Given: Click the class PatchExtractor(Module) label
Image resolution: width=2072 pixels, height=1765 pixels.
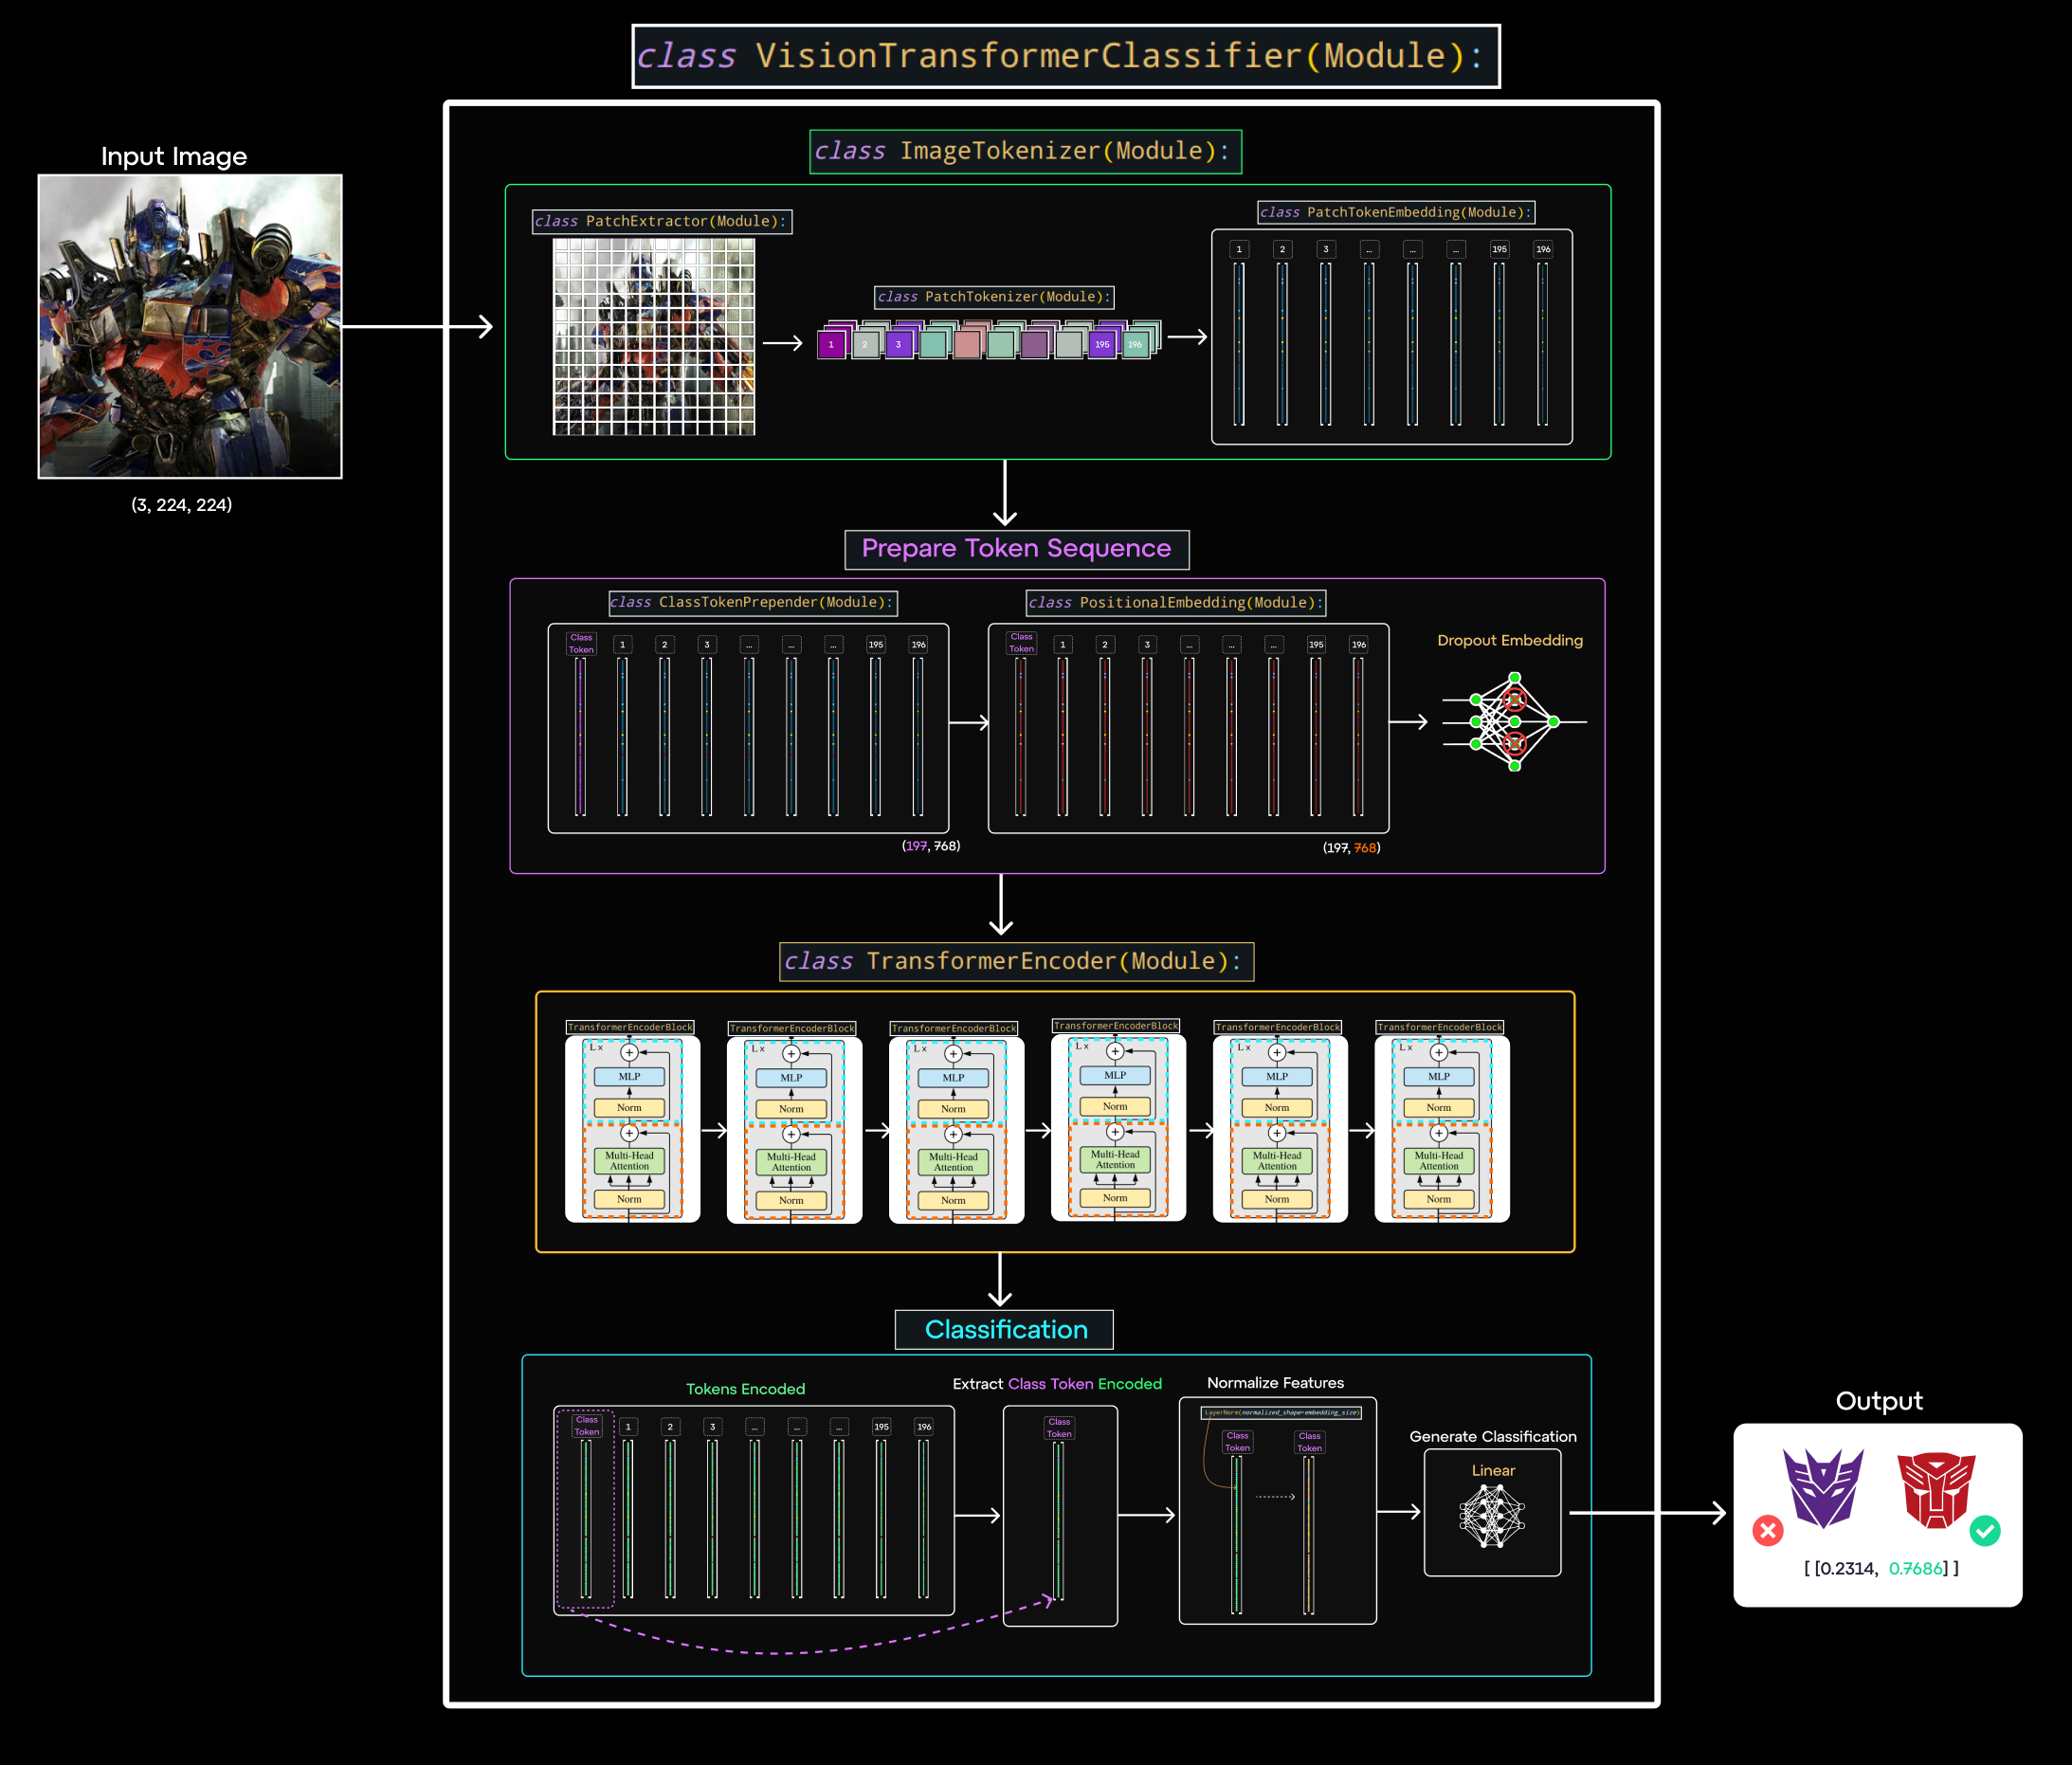Looking at the screenshot, I should (x=662, y=221).
